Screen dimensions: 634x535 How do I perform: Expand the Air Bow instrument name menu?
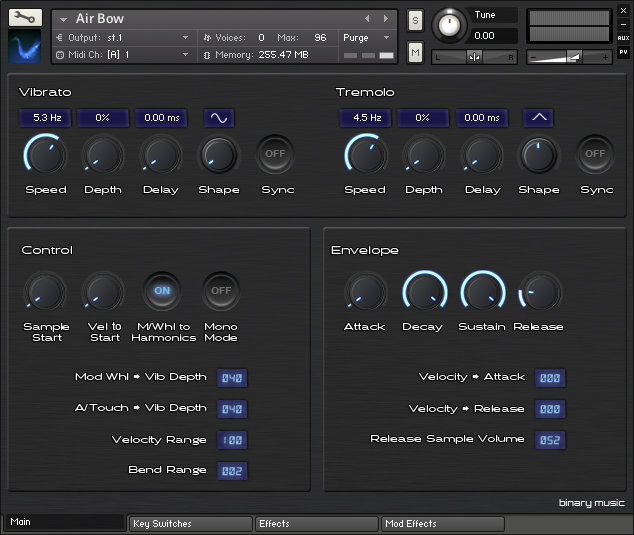[63, 19]
